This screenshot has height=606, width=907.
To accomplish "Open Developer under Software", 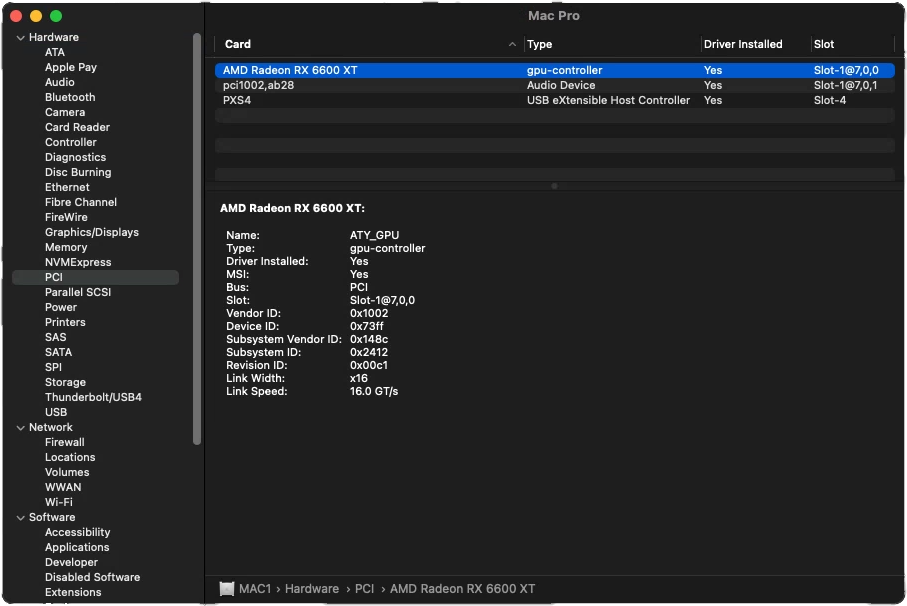I will (71, 563).
